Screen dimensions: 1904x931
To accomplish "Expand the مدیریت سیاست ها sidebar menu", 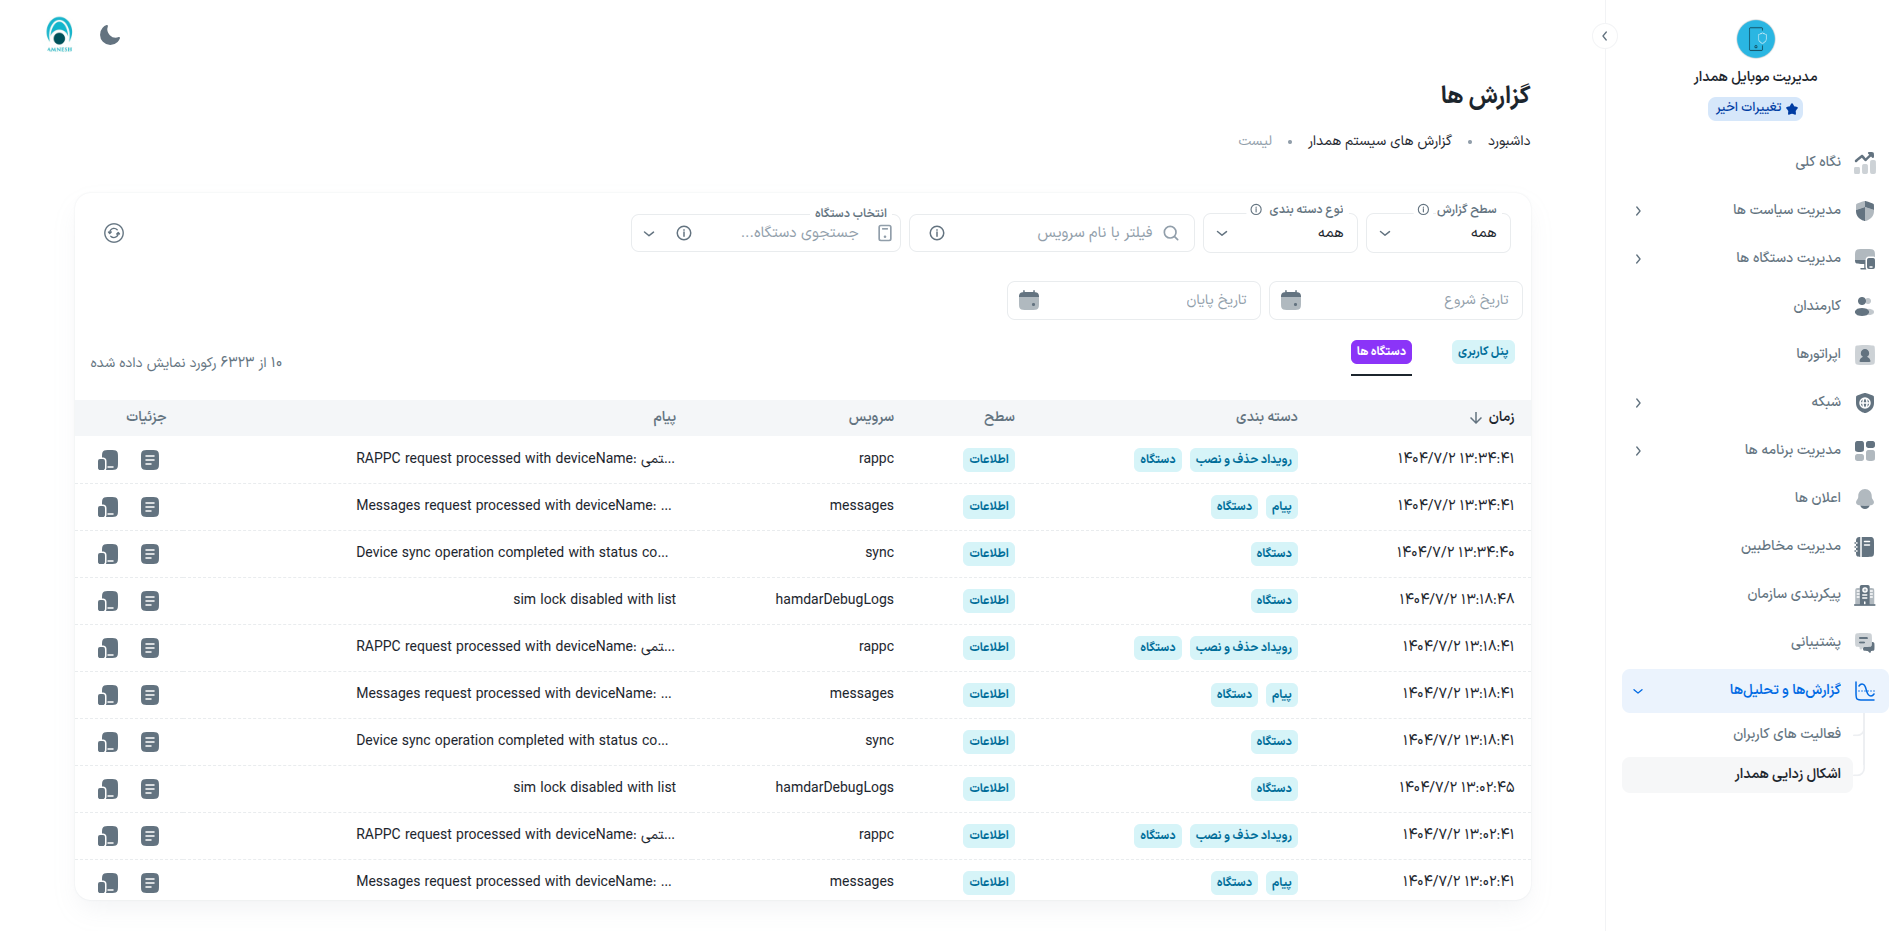I will [1786, 210].
